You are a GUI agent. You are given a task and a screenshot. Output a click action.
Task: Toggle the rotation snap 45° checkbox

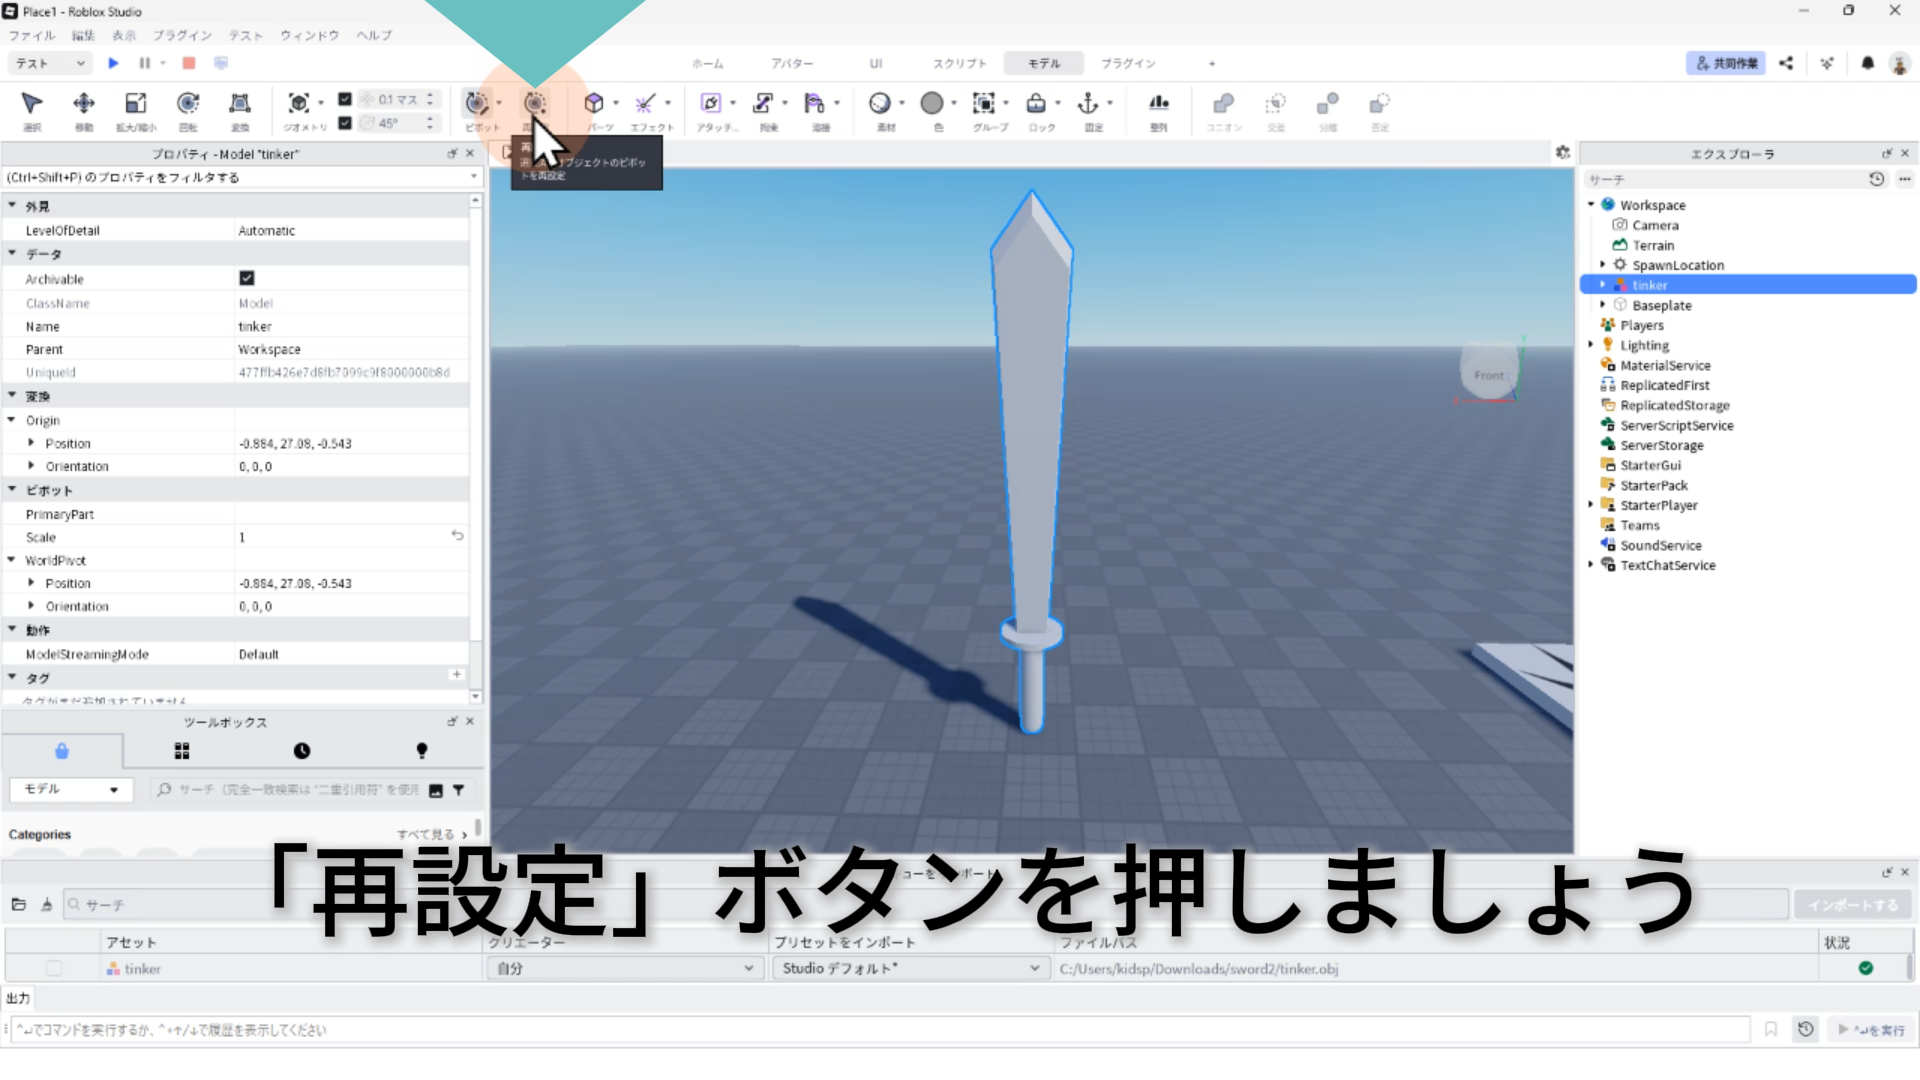(345, 123)
